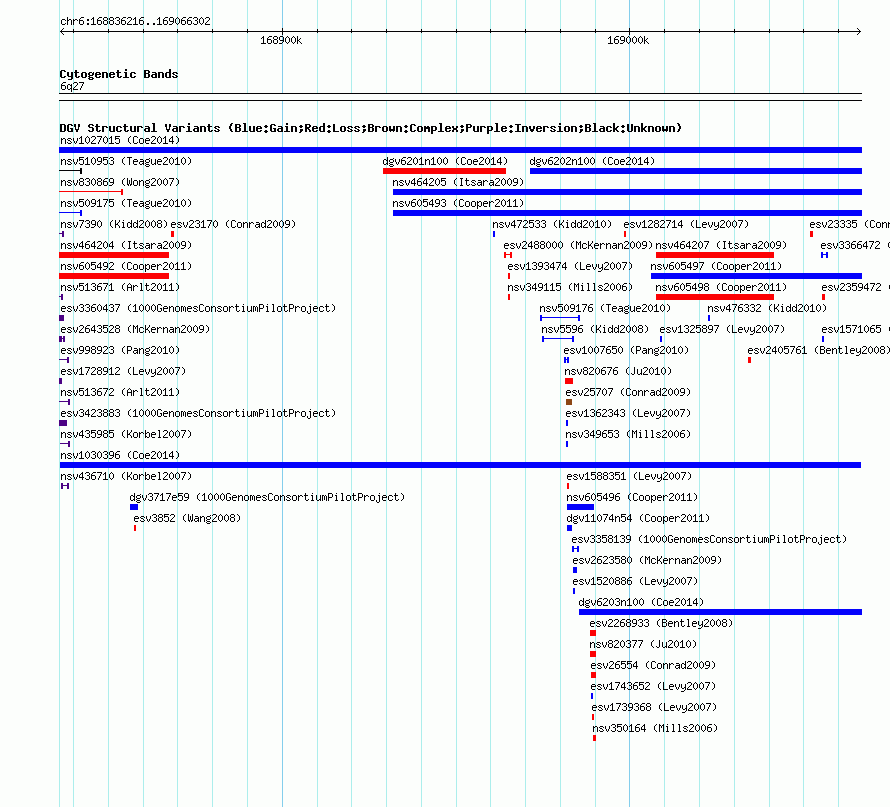Click nsv509176 (Teague2010) label

point(605,308)
